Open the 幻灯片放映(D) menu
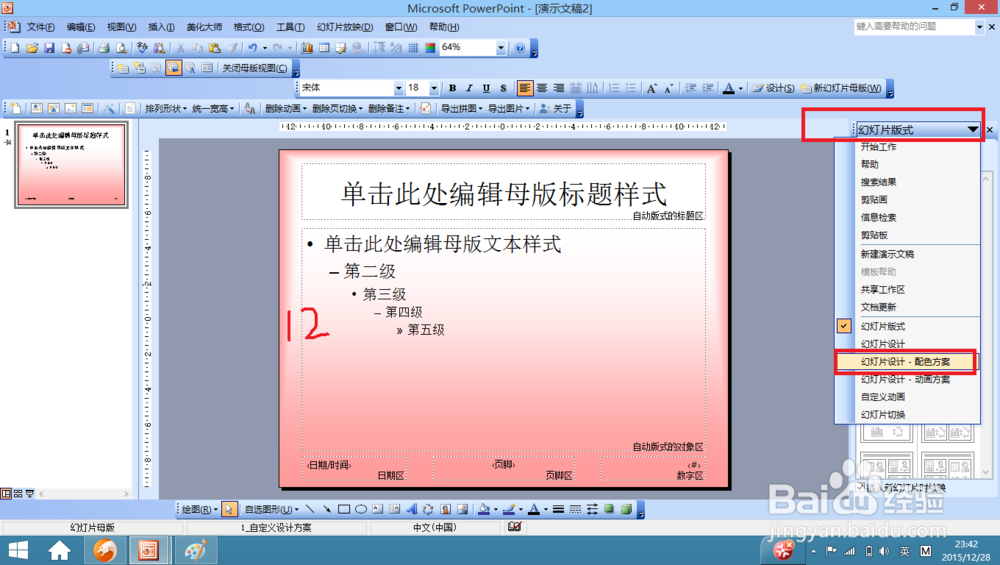Image resolution: width=1000 pixels, height=565 pixels. pyautogui.click(x=344, y=27)
